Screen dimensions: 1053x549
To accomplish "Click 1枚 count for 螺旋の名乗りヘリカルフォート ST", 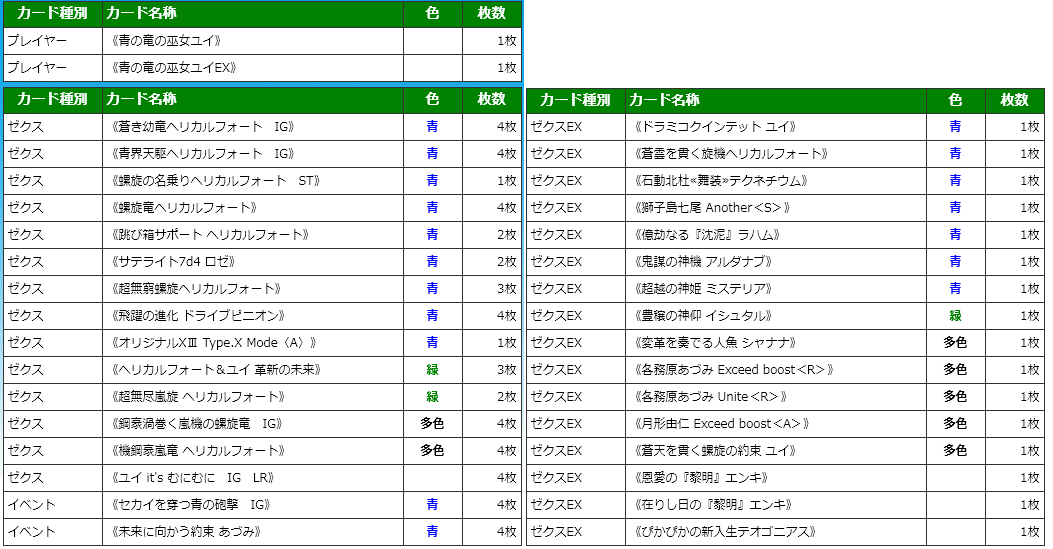I will [507, 181].
